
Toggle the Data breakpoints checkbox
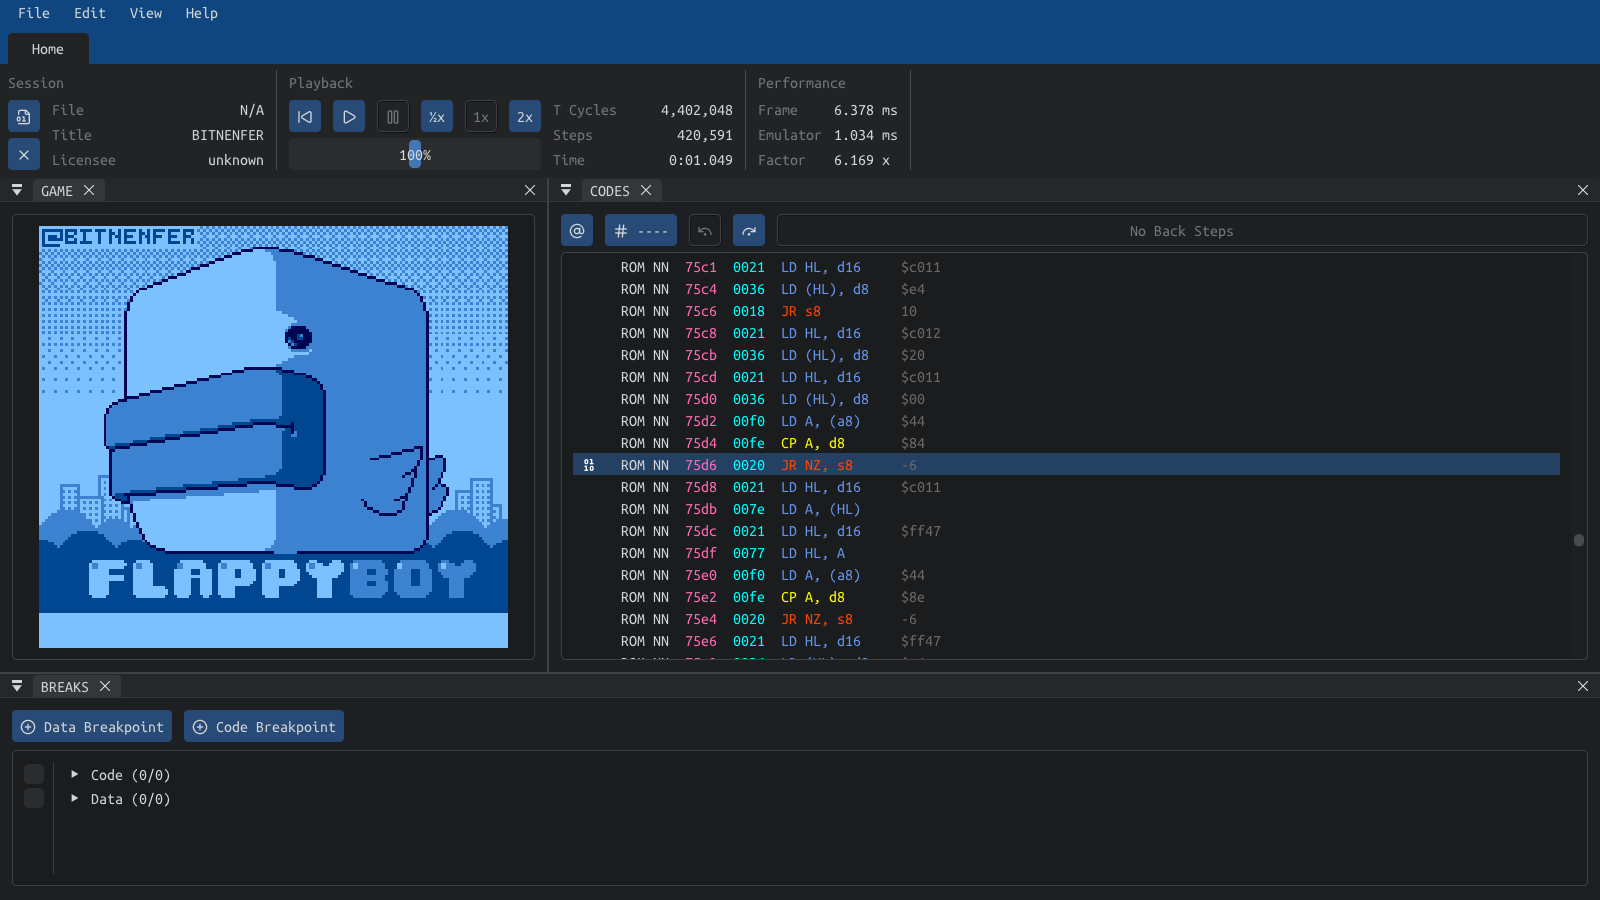[34, 798]
